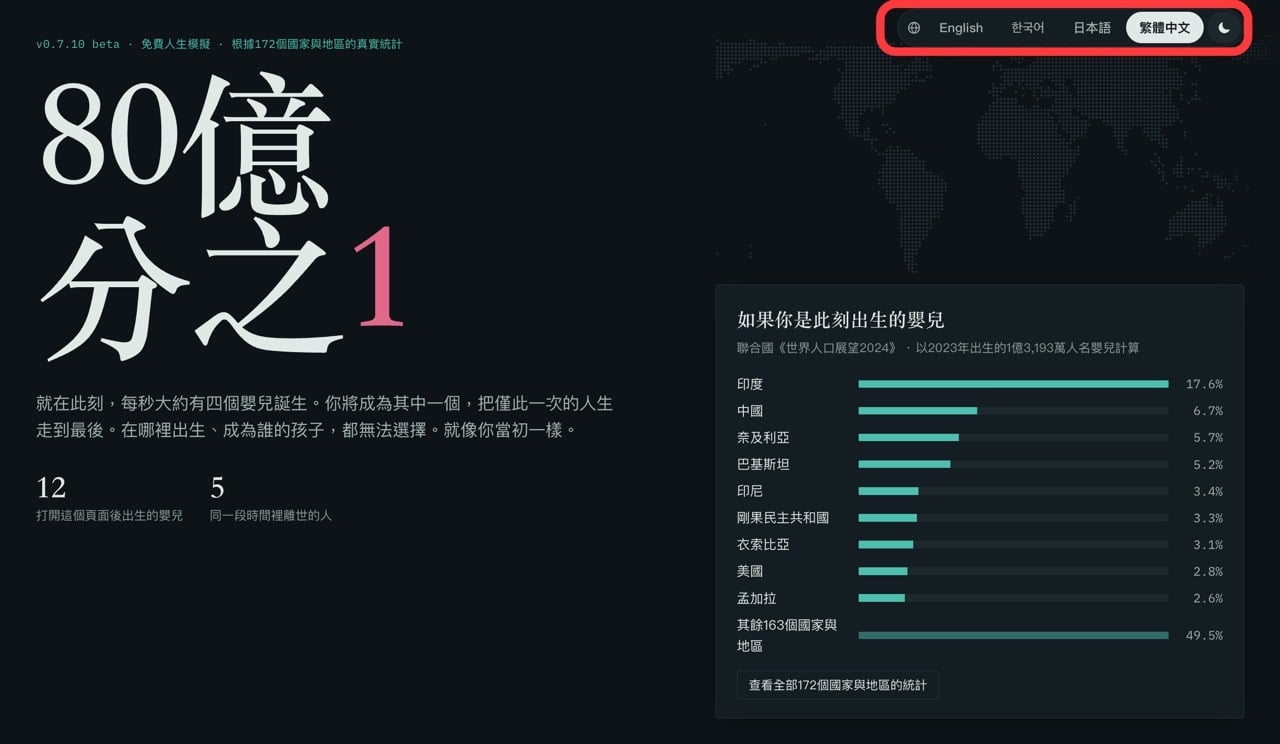This screenshot has height=744, width=1280.
Task: Select the 其餘163個國家與地區 label
Action: tap(787, 635)
